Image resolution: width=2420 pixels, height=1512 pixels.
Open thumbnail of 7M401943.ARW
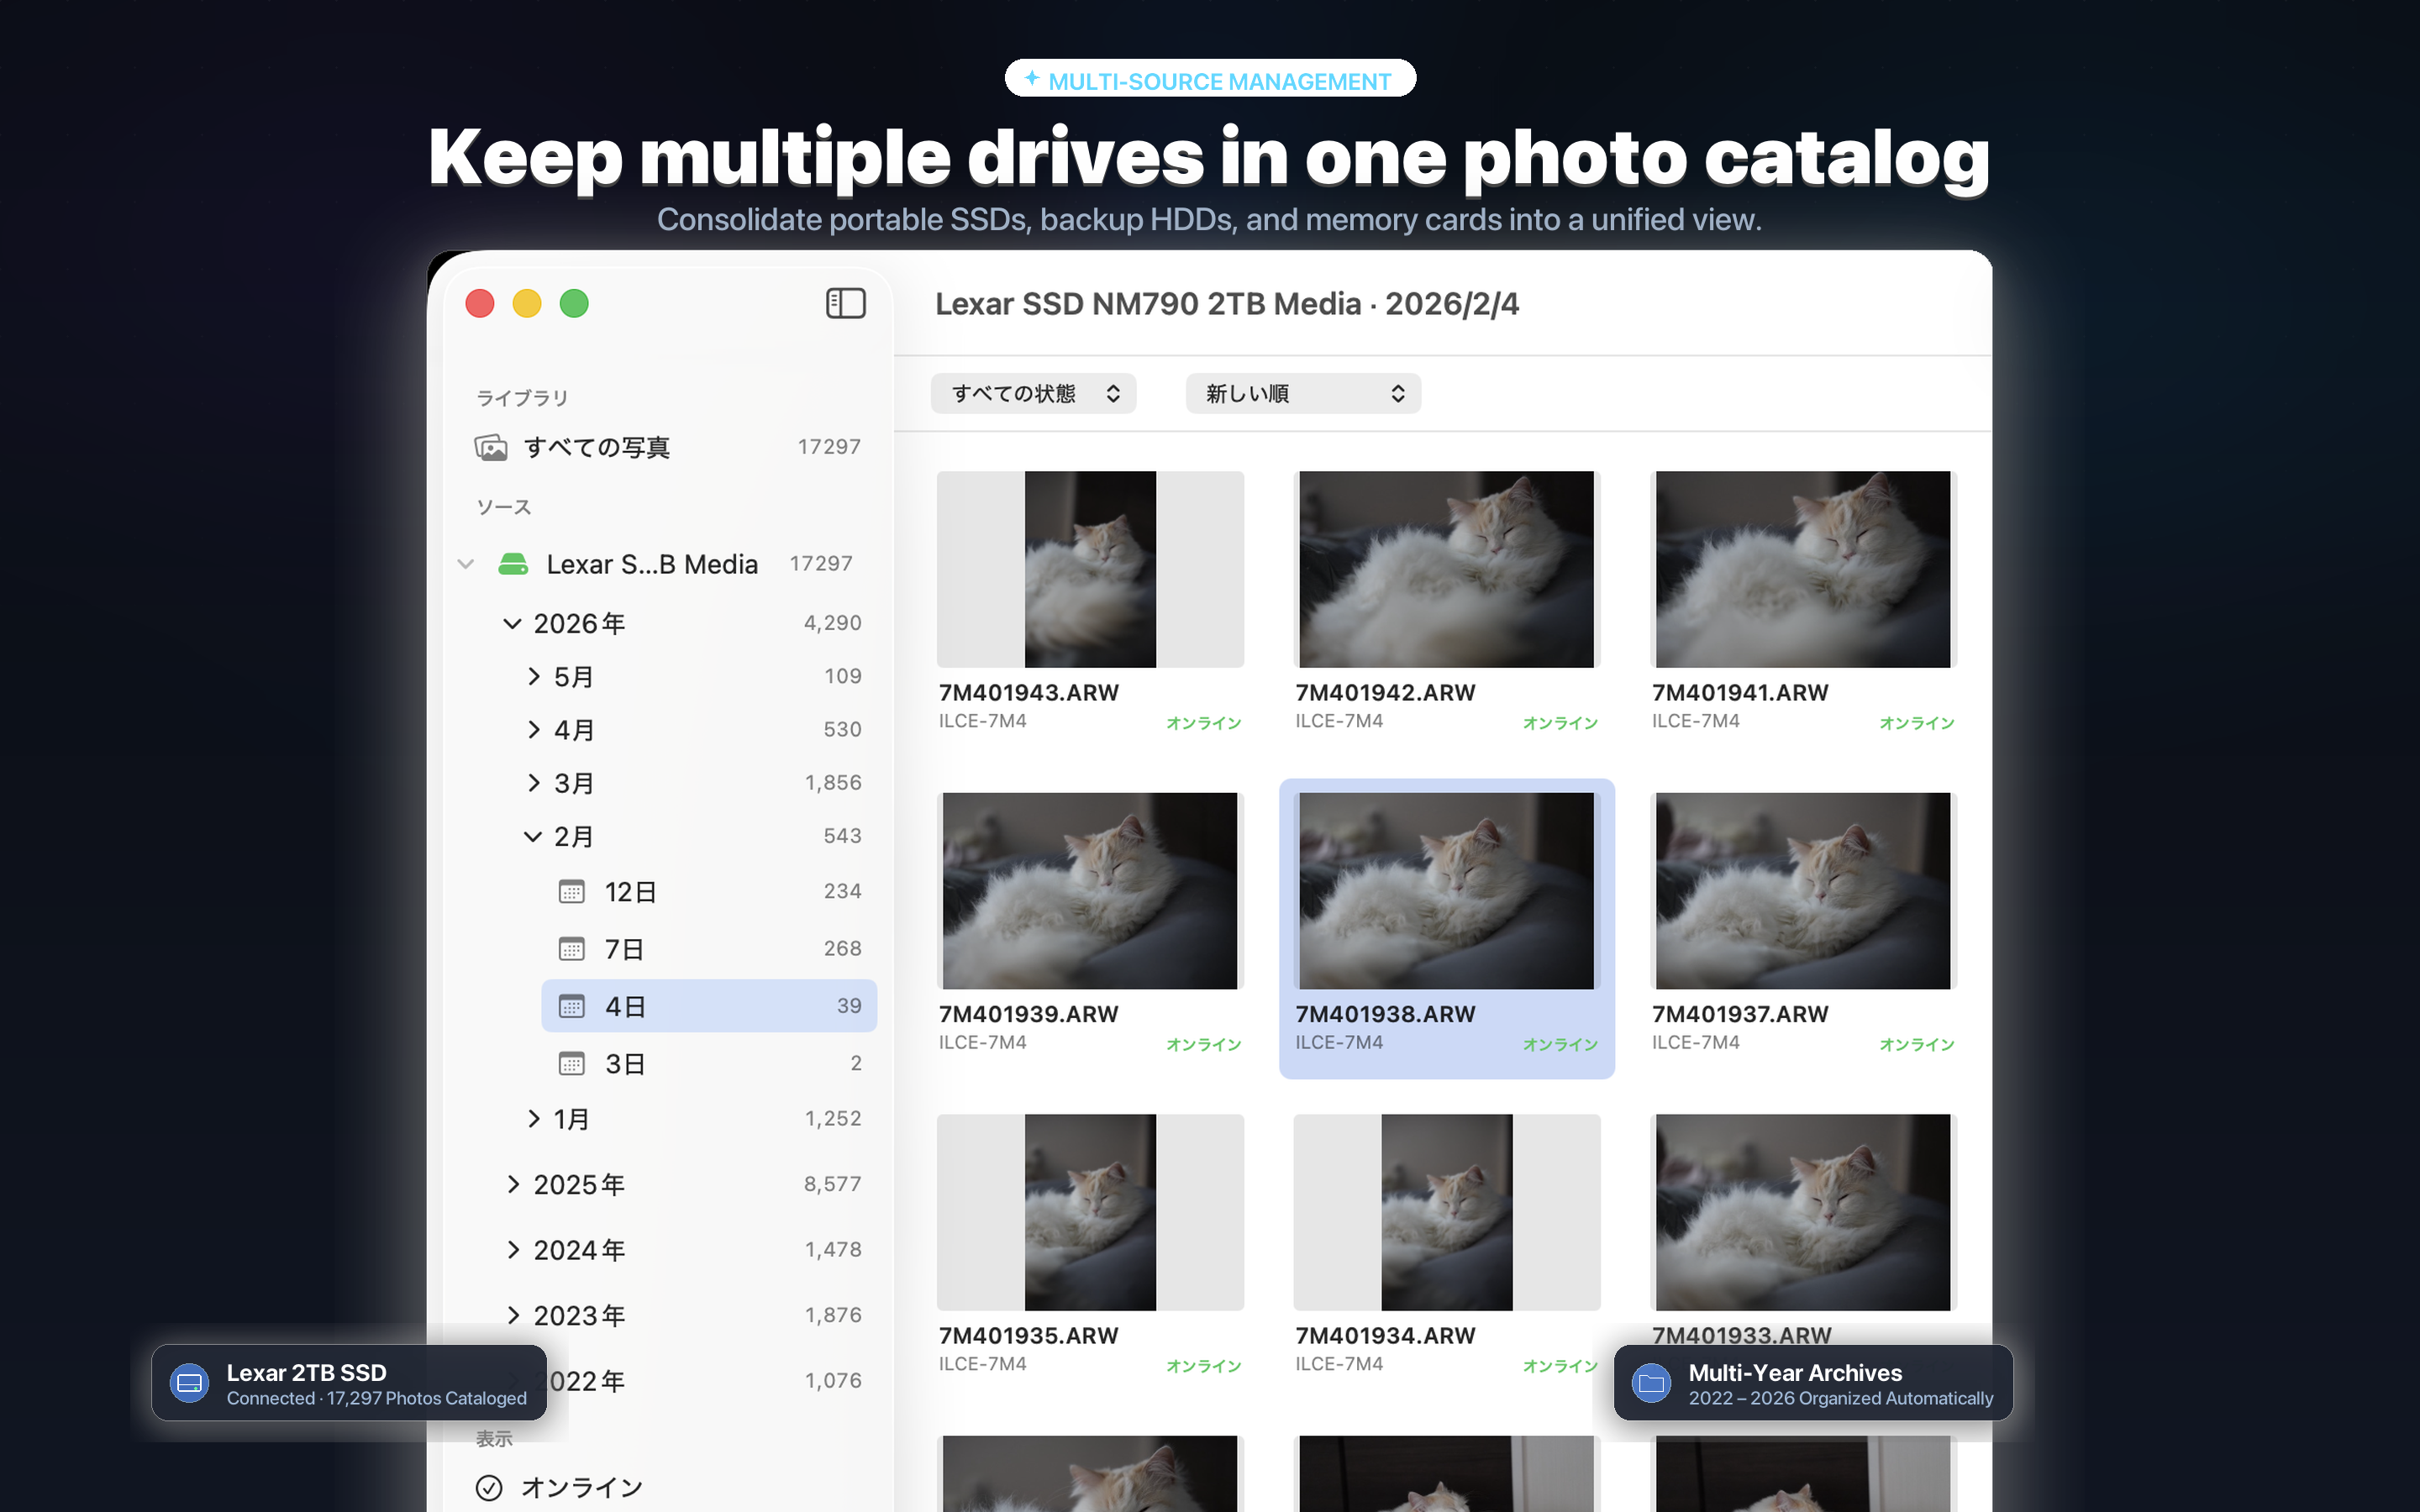(1090, 569)
